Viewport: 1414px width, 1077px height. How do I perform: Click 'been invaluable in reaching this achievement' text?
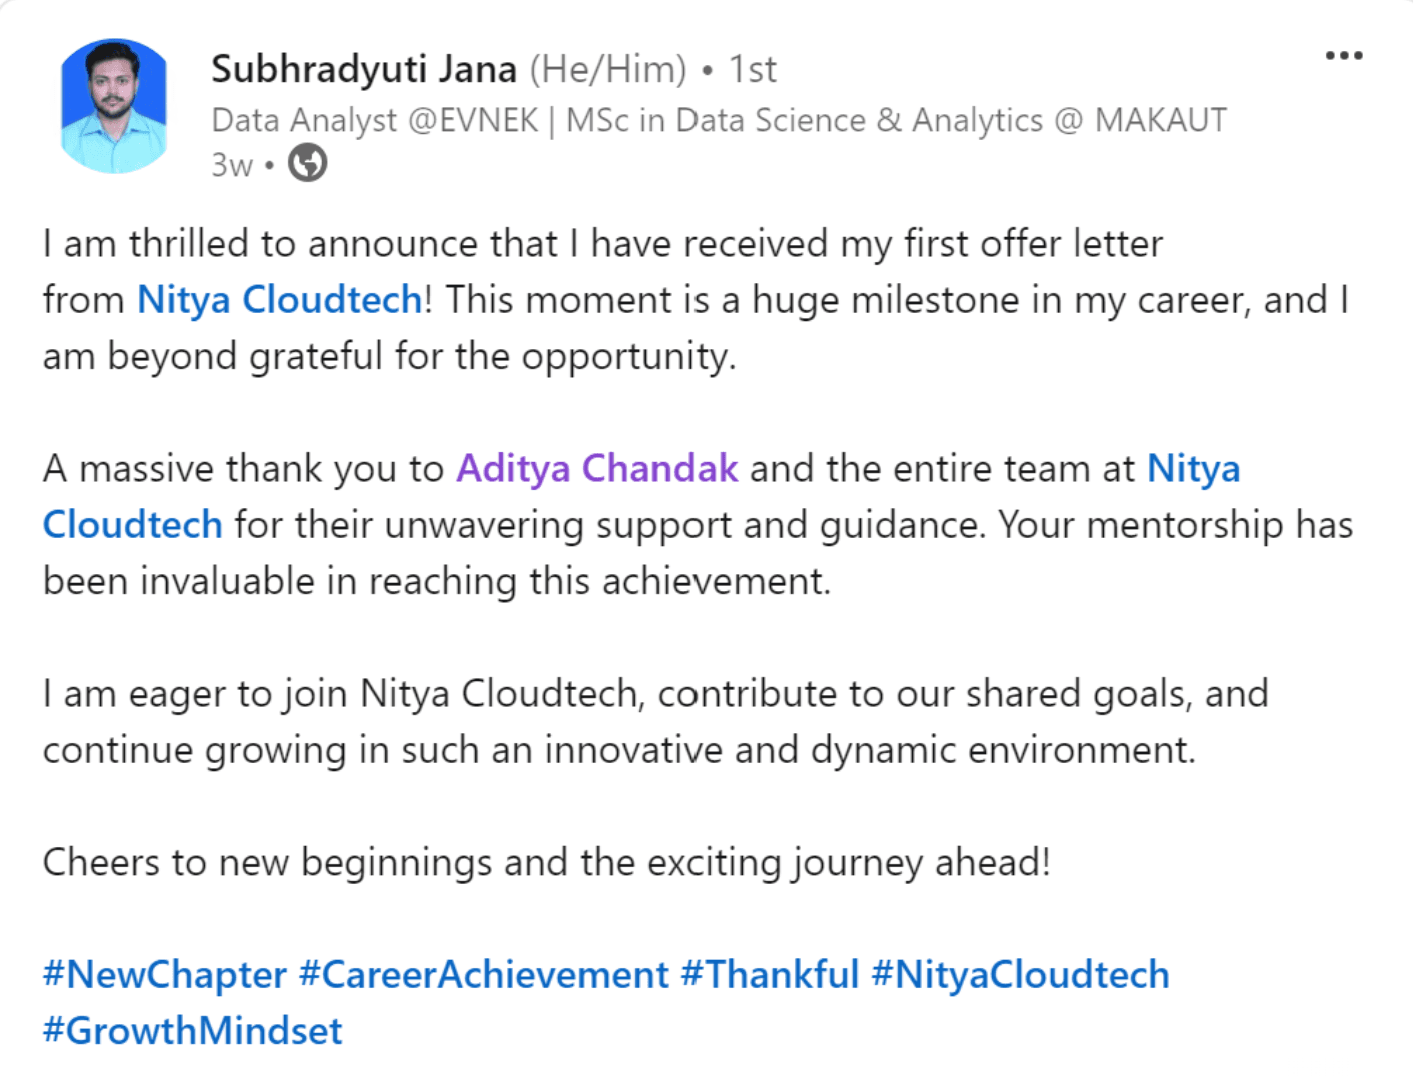(x=436, y=581)
